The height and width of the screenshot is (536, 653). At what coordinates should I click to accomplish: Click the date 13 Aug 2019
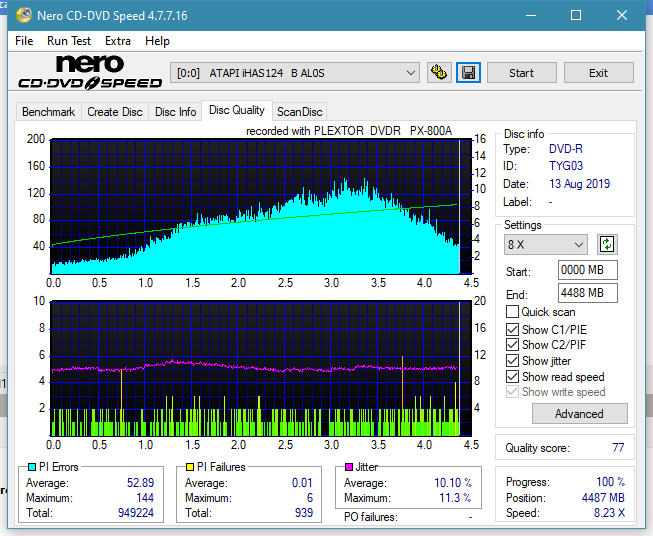pyautogui.click(x=579, y=184)
